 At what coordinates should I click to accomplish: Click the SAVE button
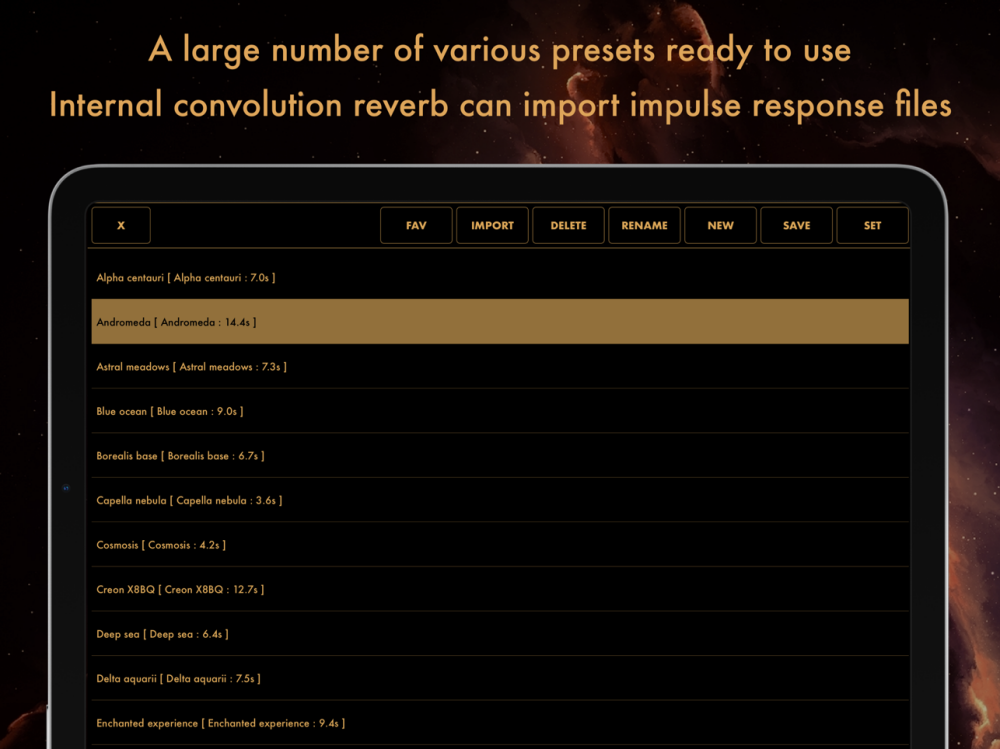click(x=797, y=225)
